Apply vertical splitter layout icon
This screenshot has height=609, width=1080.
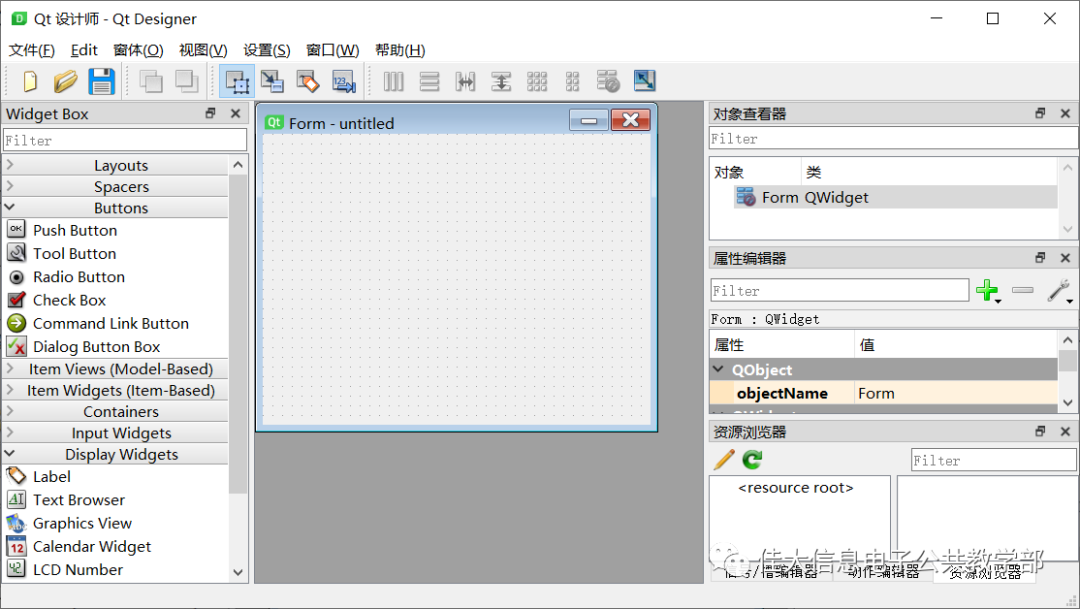coord(501,82)
